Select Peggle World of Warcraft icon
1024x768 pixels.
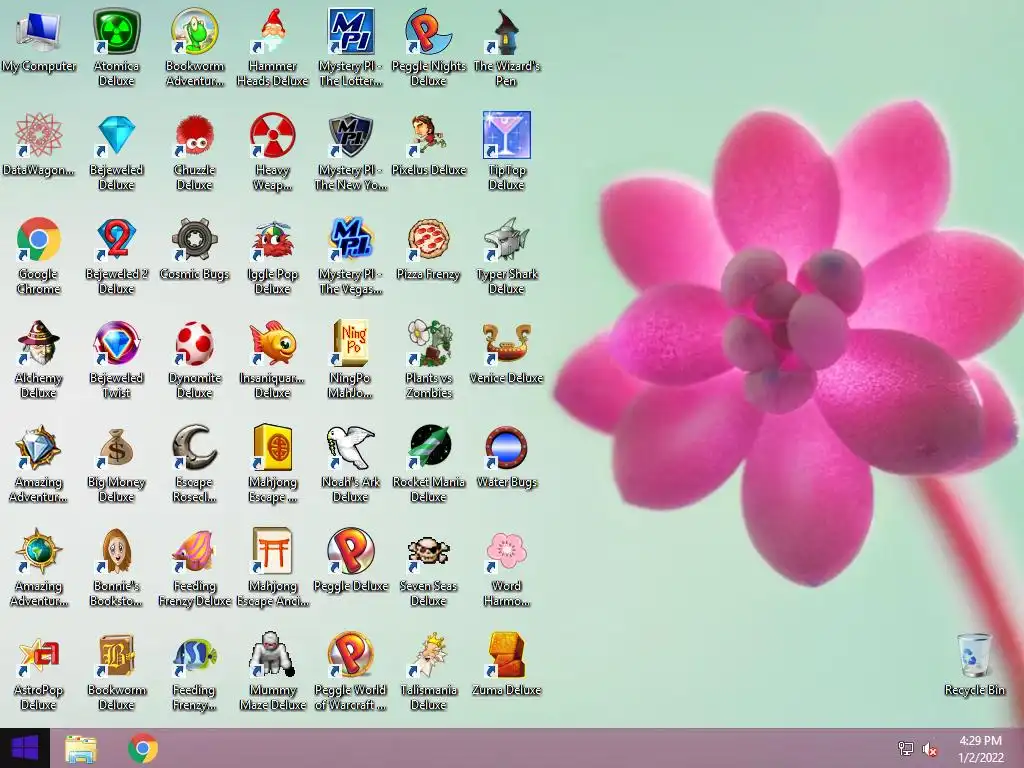click(x=351, y=655)
